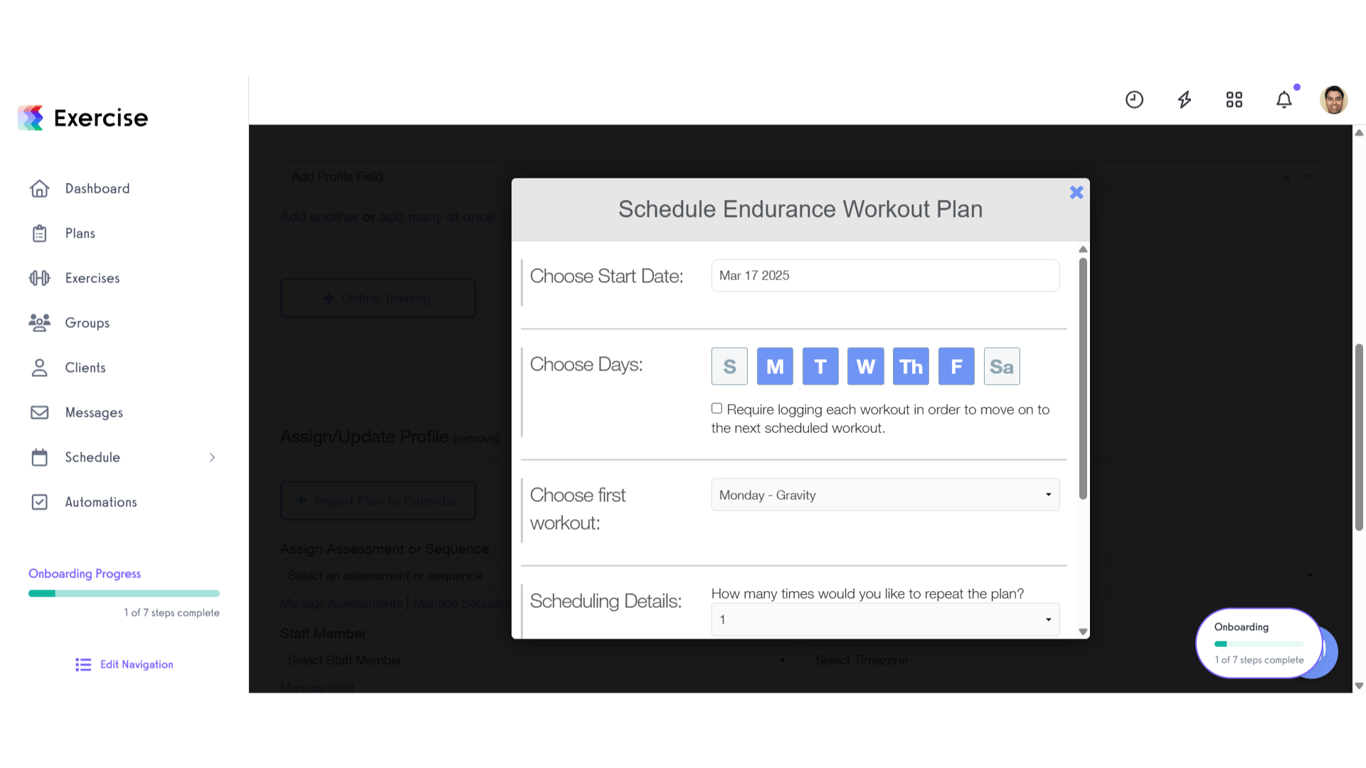Select Sunday in Choose Days
The height and width of the screenshot is (768, 1366).
pyautogui.click(x=729, y=366)
